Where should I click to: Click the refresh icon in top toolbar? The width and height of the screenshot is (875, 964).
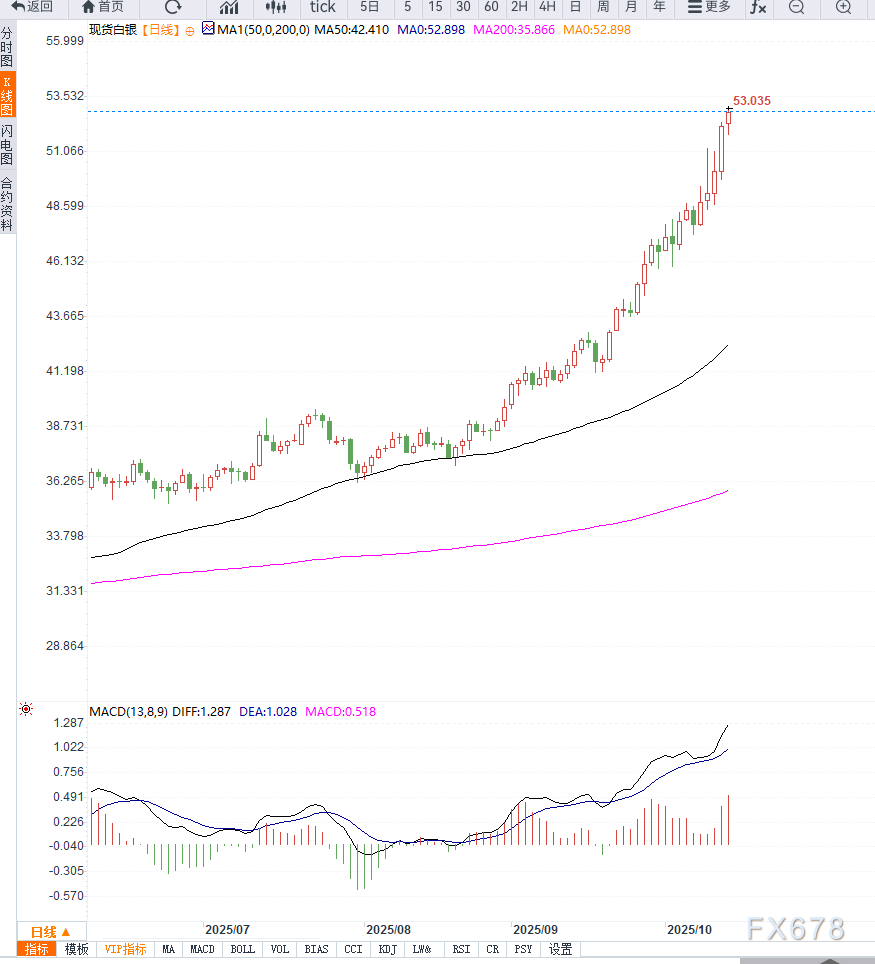coord(173,7)
